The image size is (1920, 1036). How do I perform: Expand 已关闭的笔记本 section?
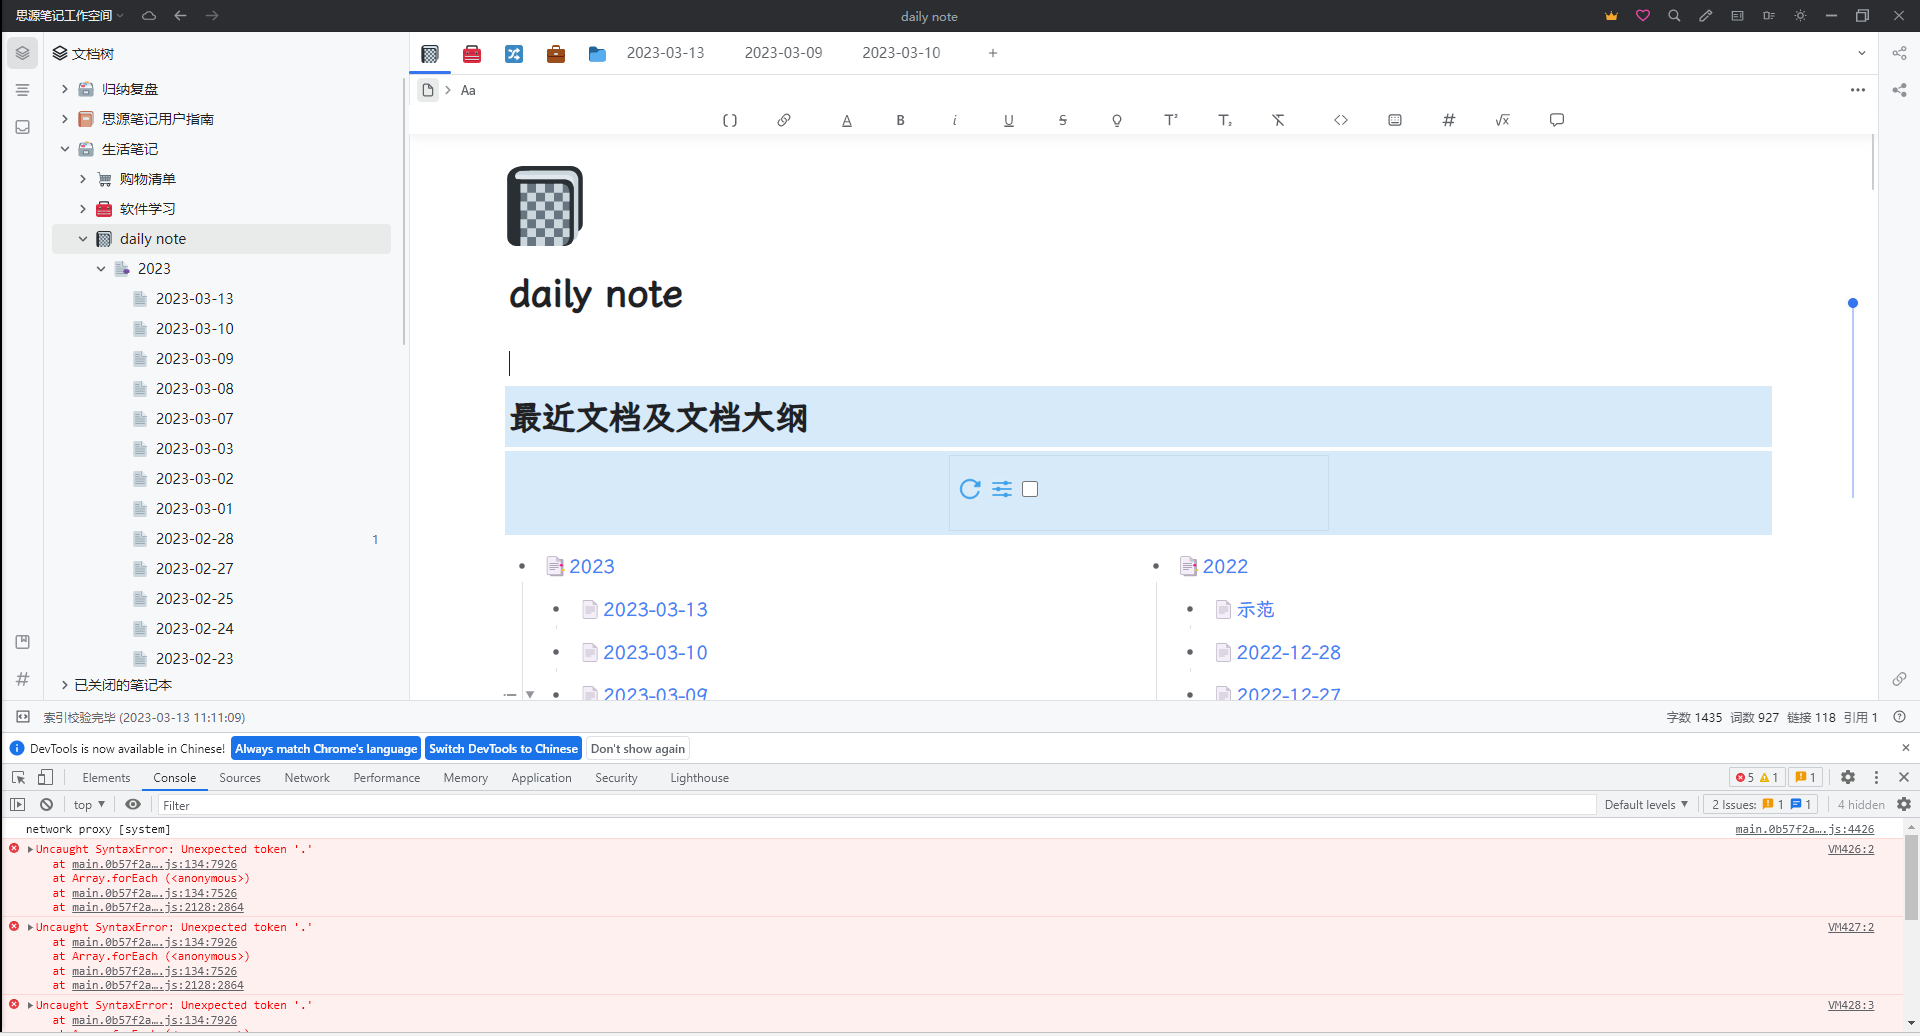65,685
